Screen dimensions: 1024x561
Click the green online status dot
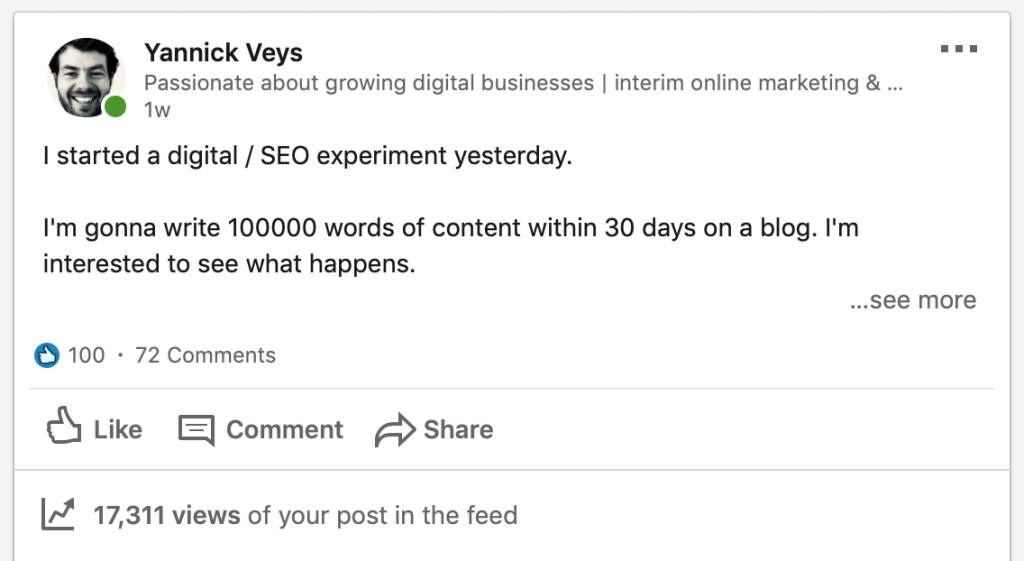point(115,106)
